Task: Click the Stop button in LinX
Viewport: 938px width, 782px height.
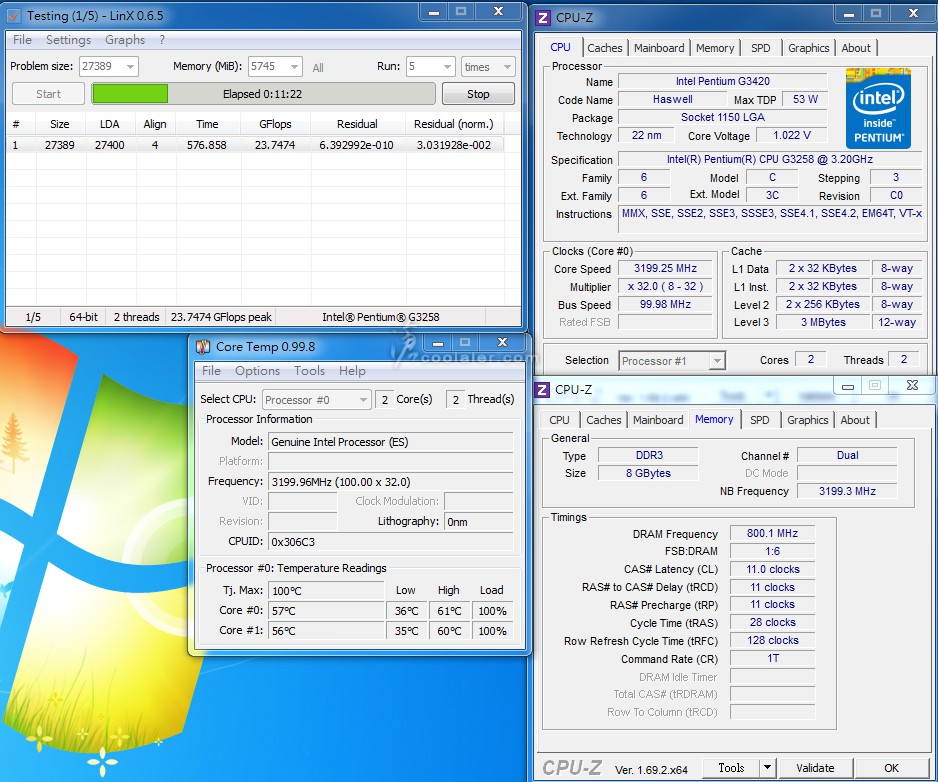Action: click(478, 94)
